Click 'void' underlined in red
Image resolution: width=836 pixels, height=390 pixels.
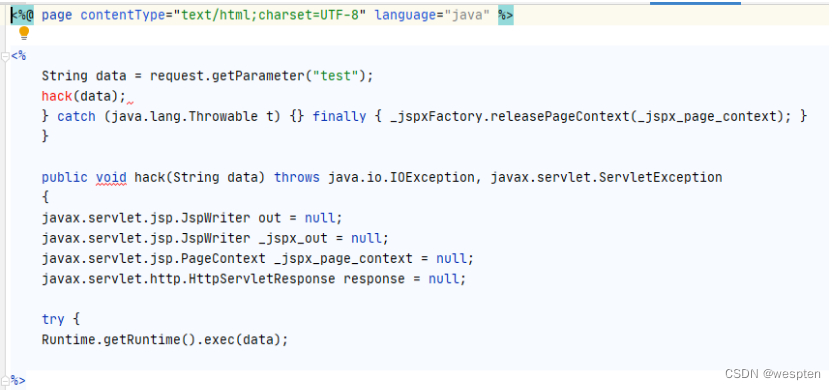click(111, 177)
